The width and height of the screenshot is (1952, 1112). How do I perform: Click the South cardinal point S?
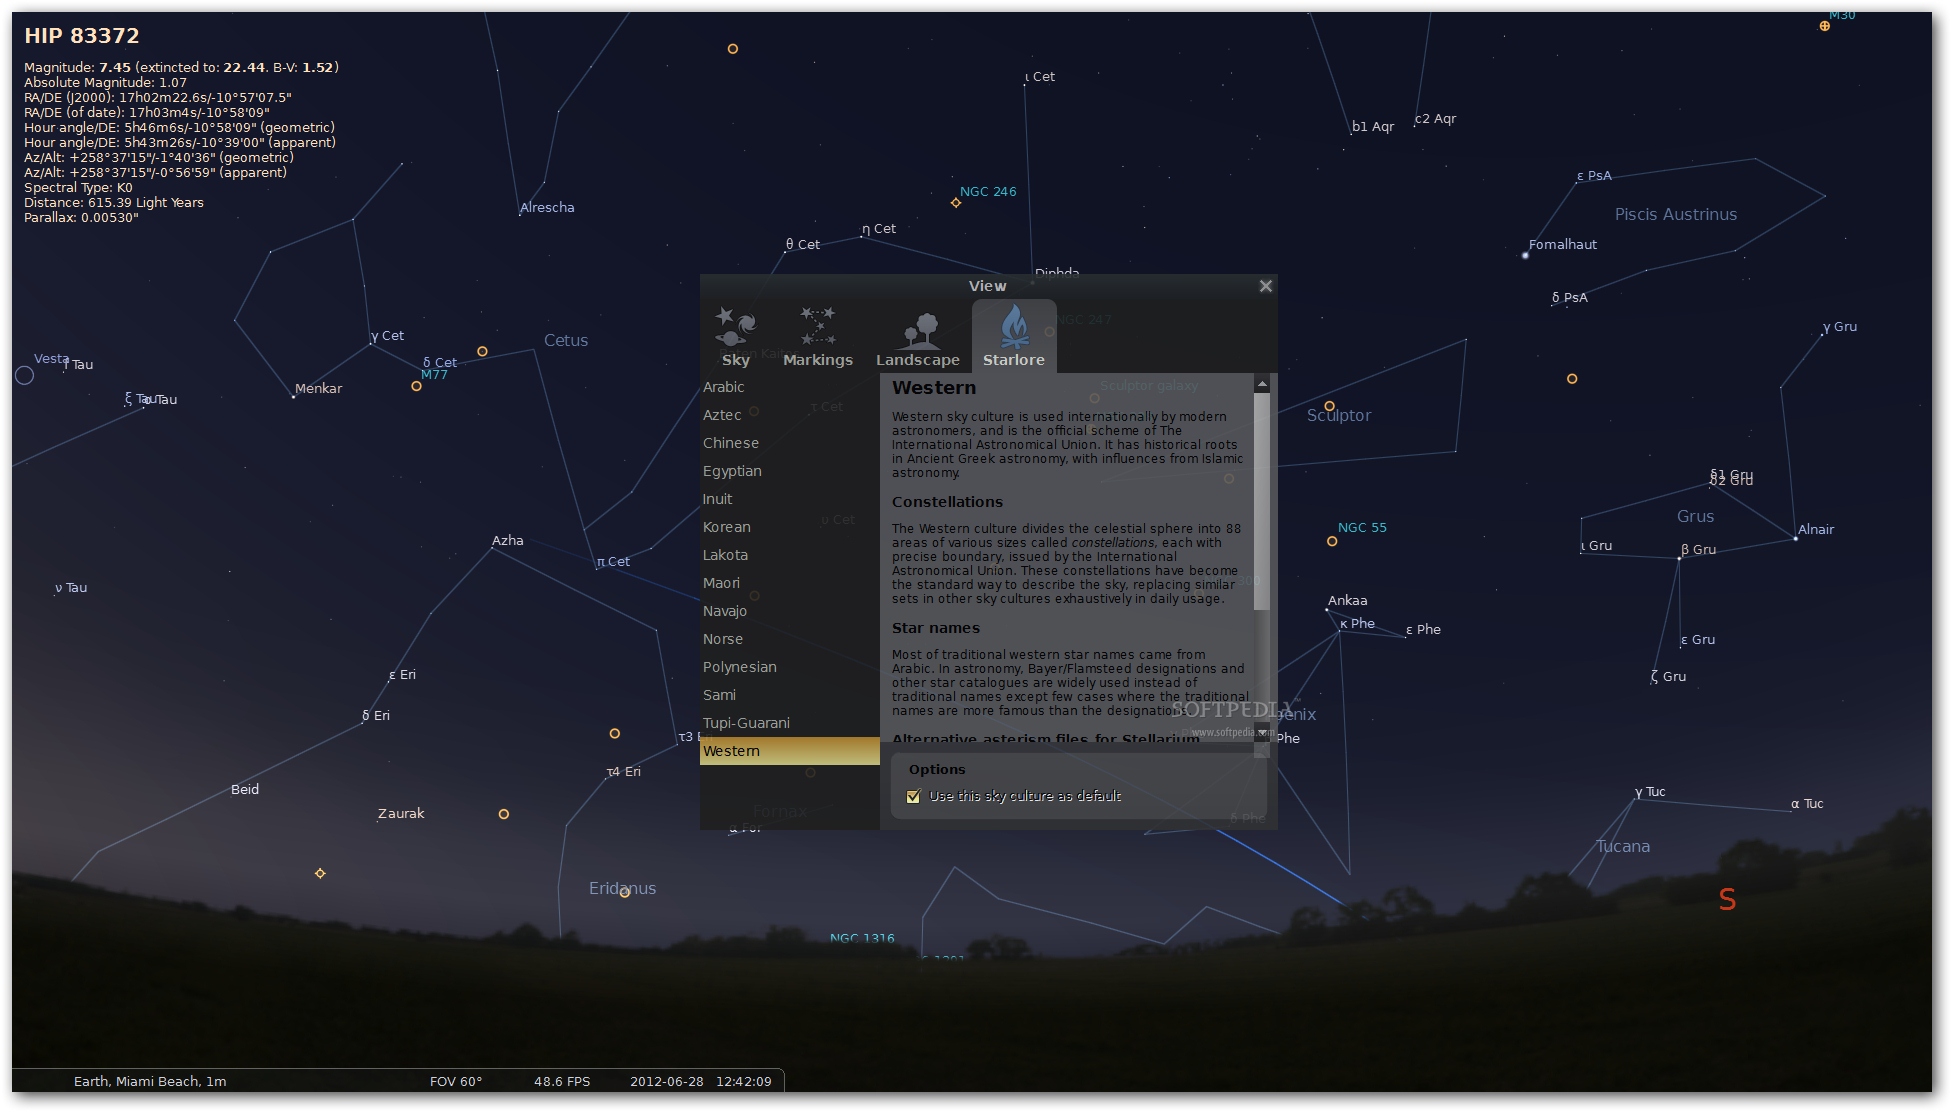coord(1727,900)
